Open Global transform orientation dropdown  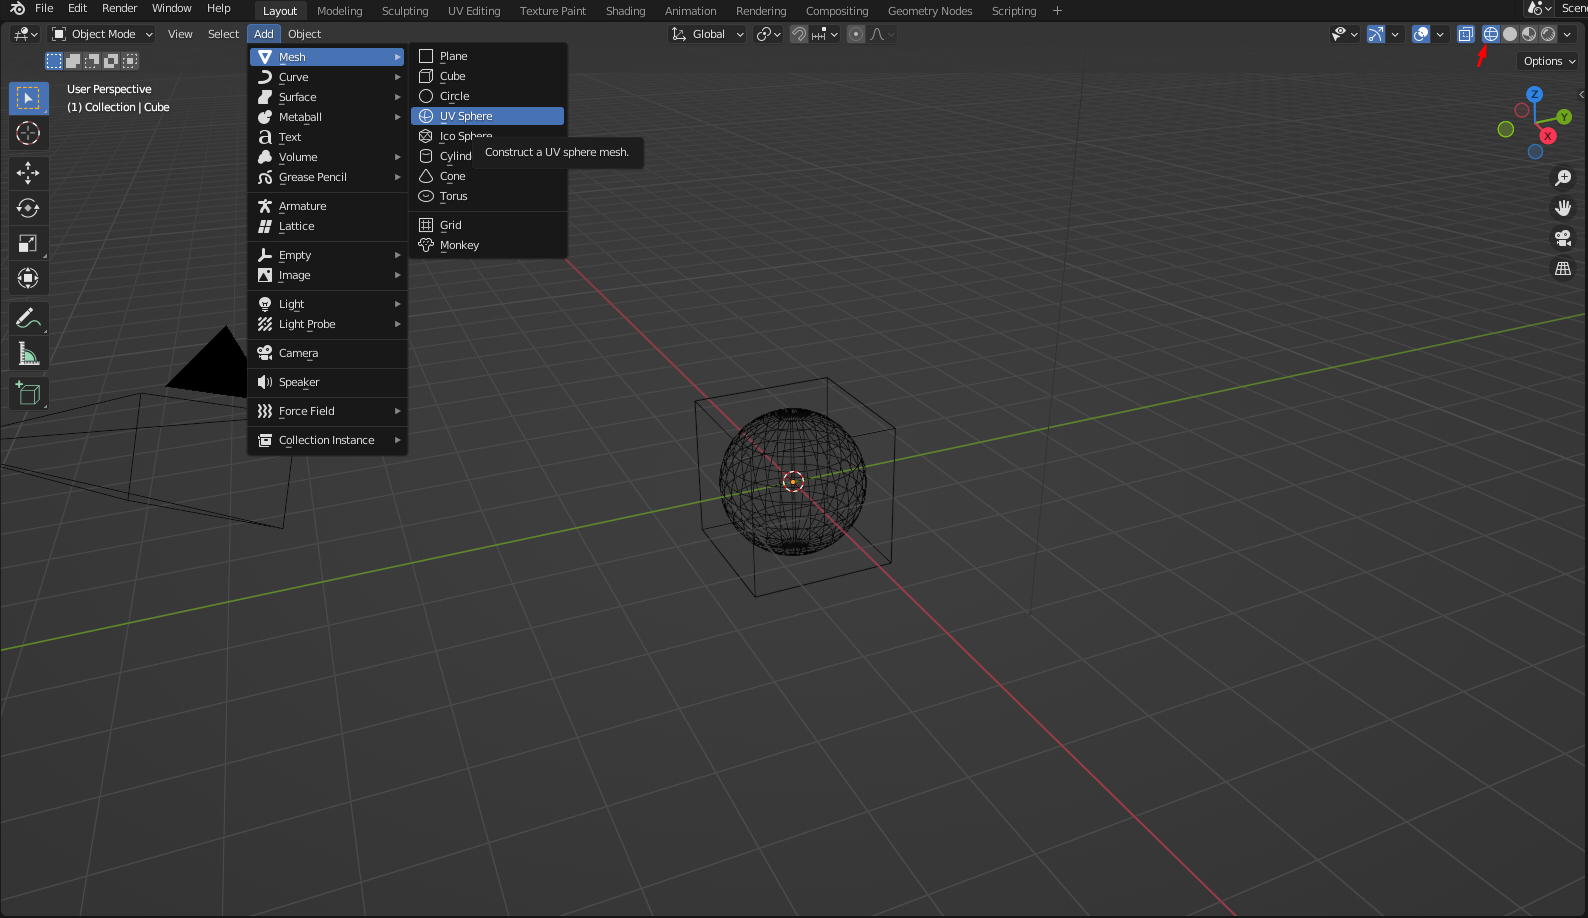(x=707, y=34)
